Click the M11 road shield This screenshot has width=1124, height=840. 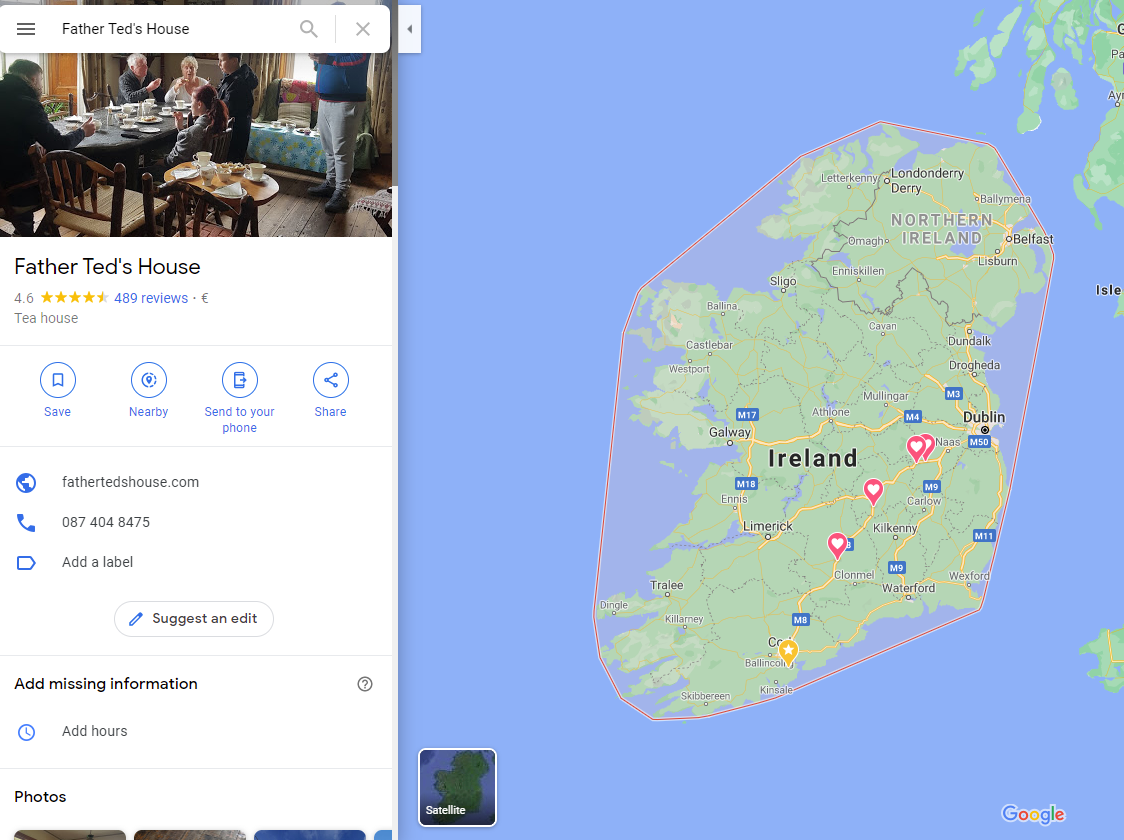984,536
